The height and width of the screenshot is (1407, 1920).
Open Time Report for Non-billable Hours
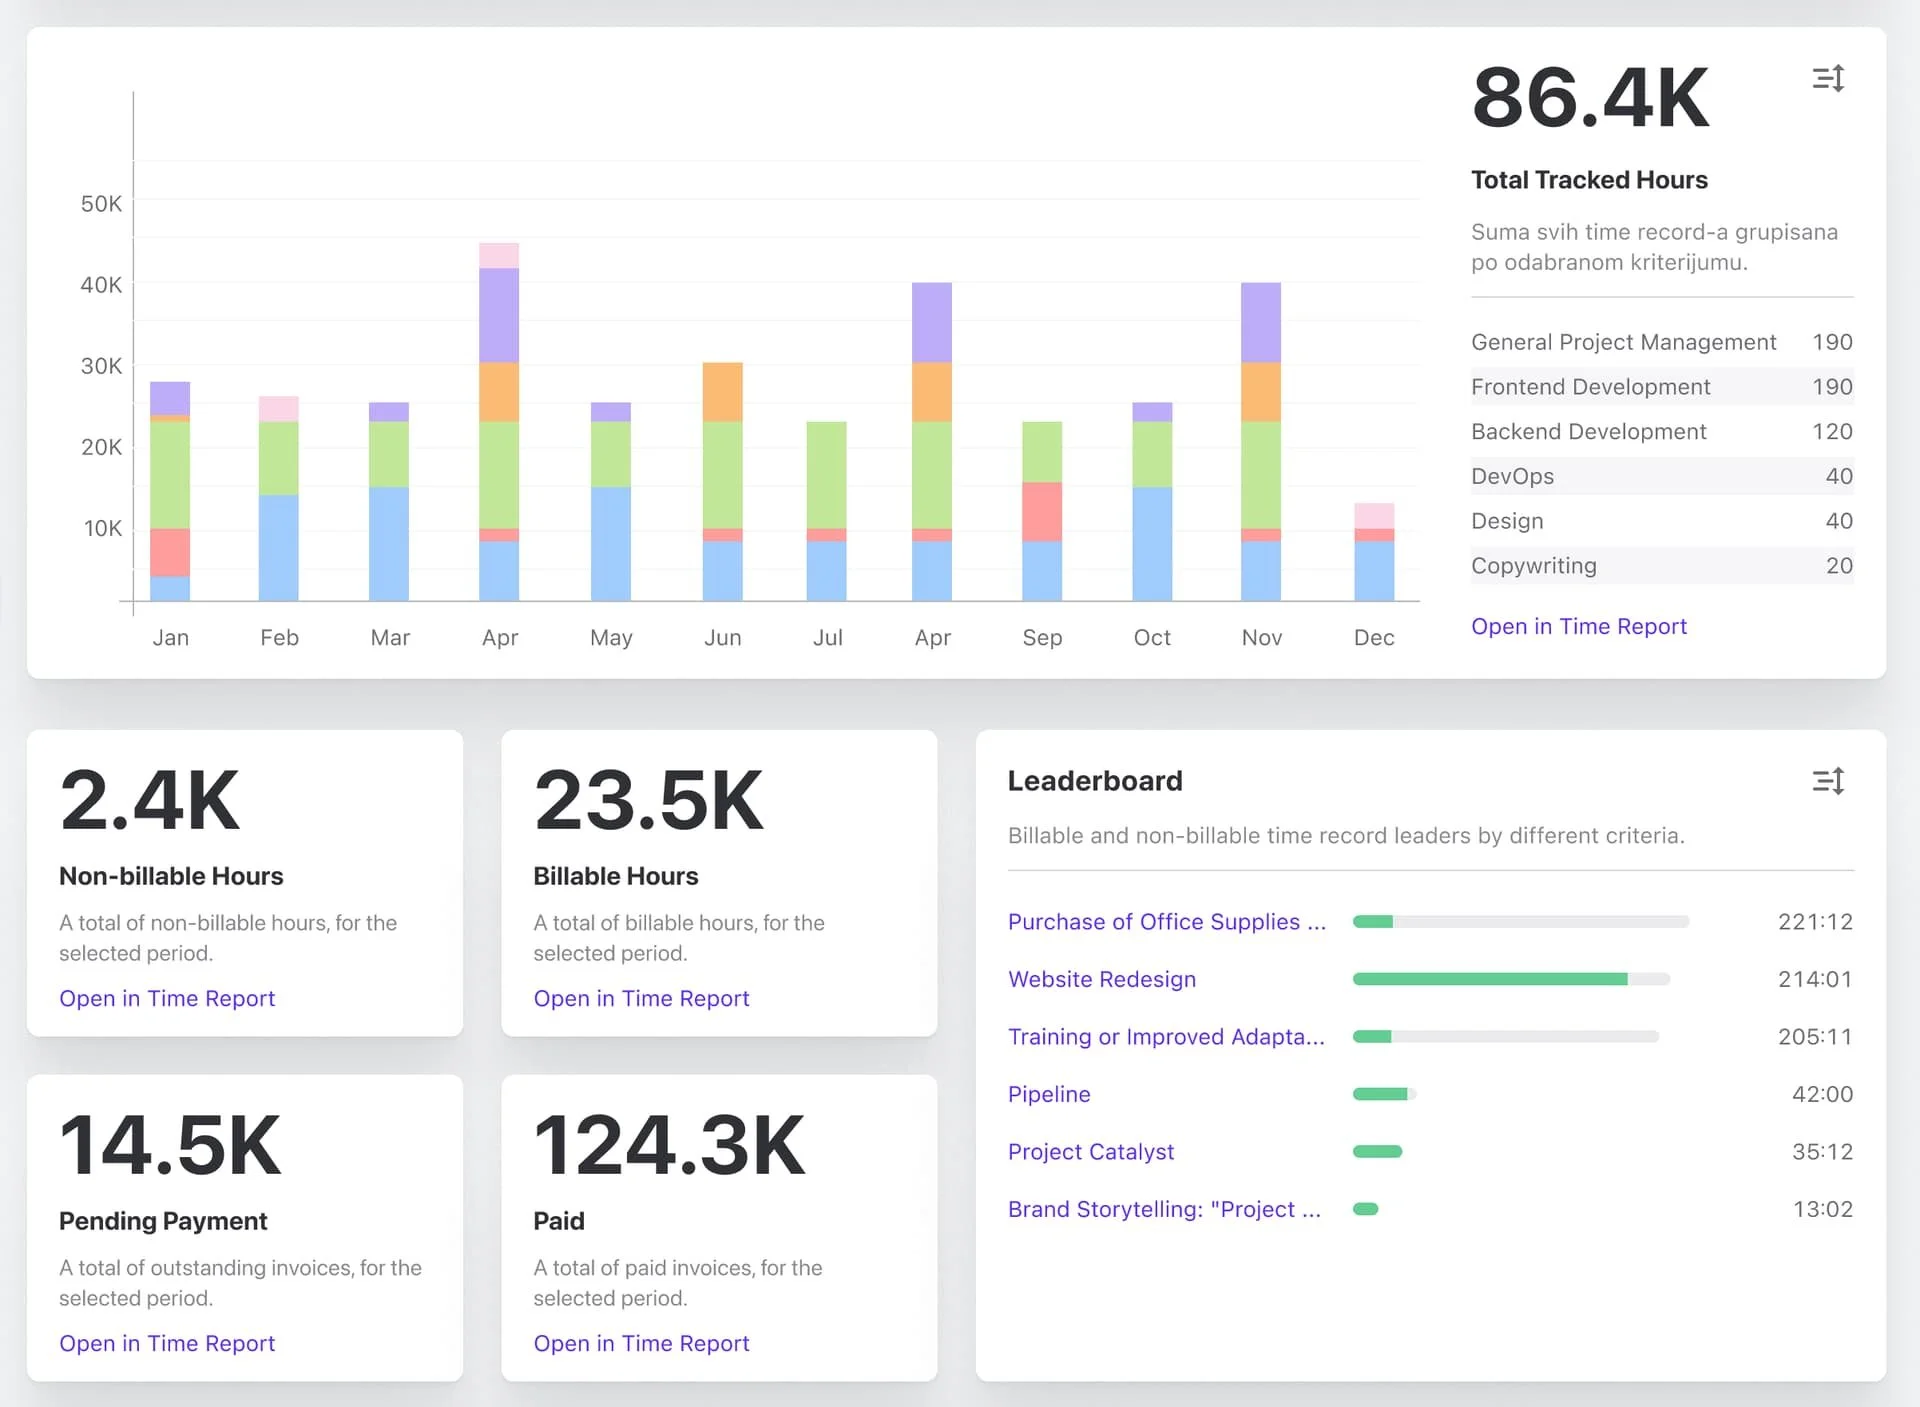point(167,999)
